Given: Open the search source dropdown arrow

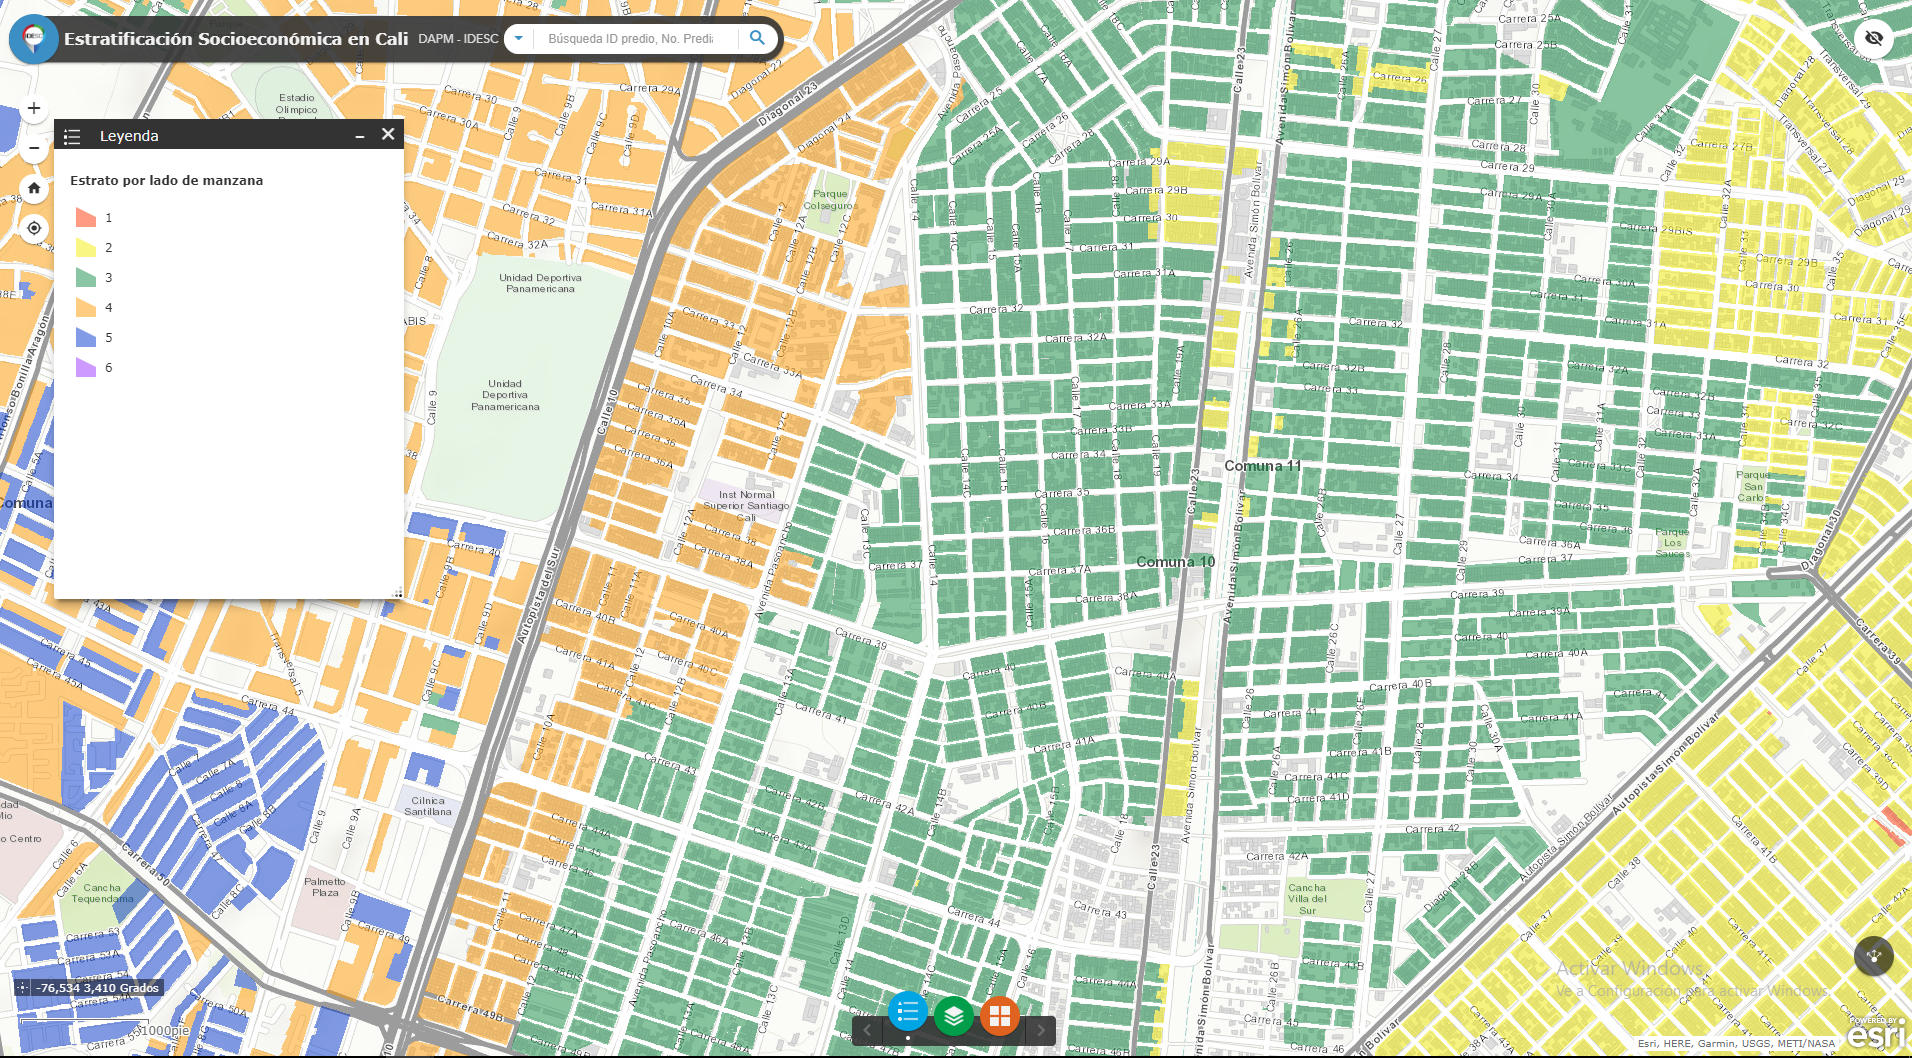Looking at the screenshot, I should click(x=519, y=38).
